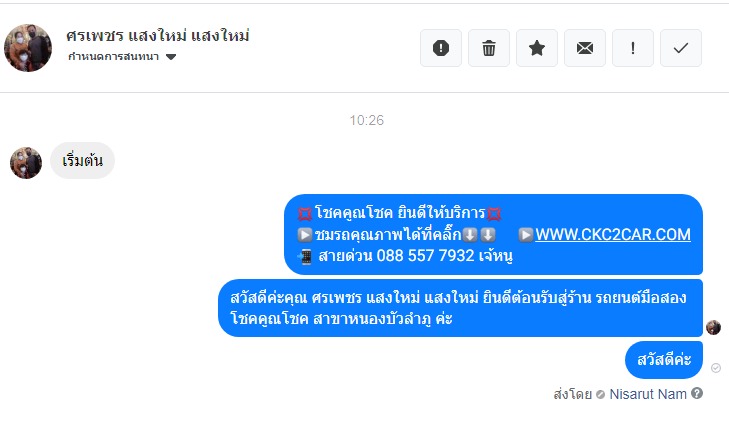The width and height of the screenshot is (729, 421).
Task: Delete the conversation using trash icon
Action: tap(489, 48)
